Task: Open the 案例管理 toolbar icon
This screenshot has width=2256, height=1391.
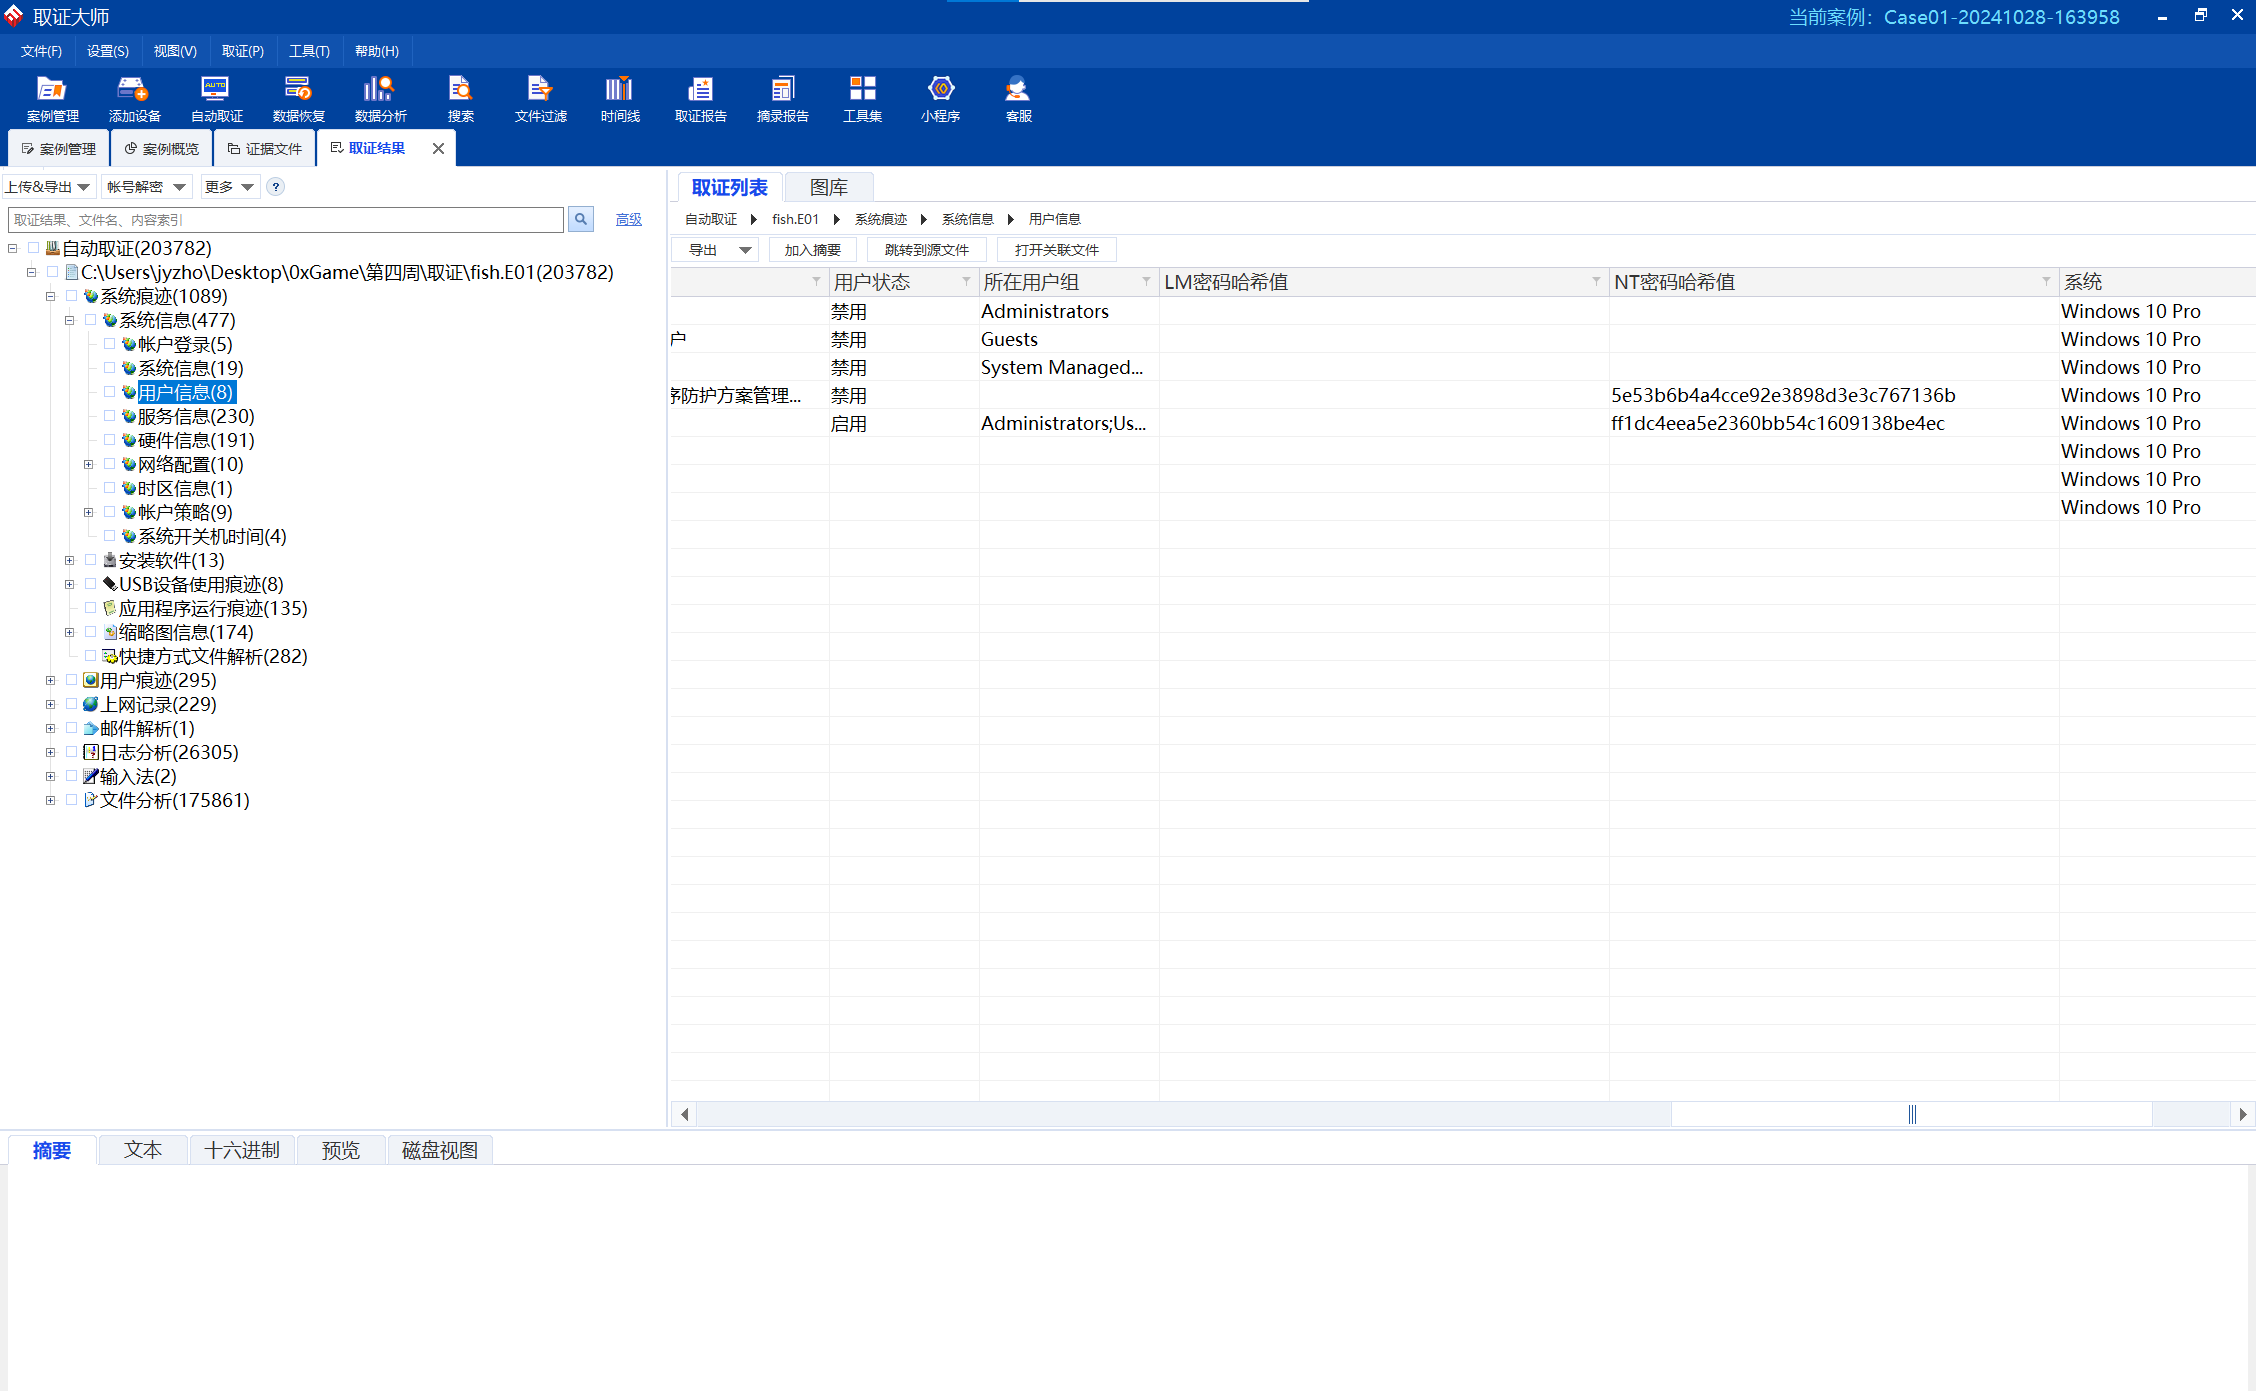Action: 52,99
